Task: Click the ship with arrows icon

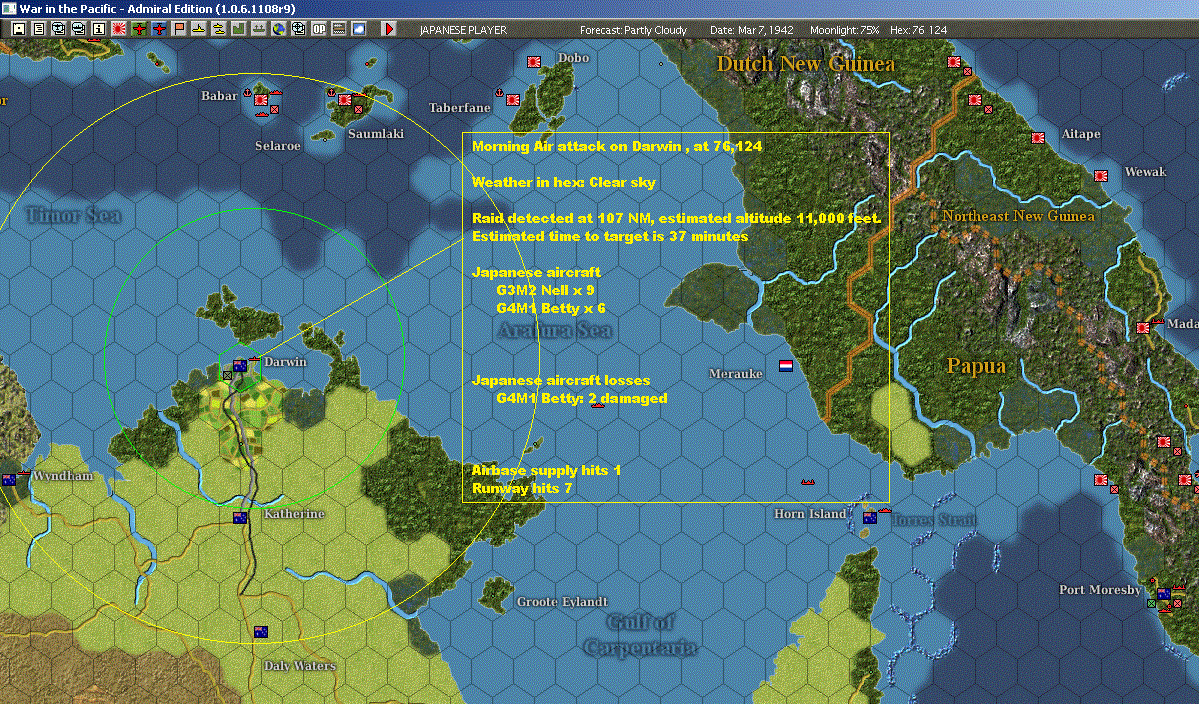Action: [258, 29]
